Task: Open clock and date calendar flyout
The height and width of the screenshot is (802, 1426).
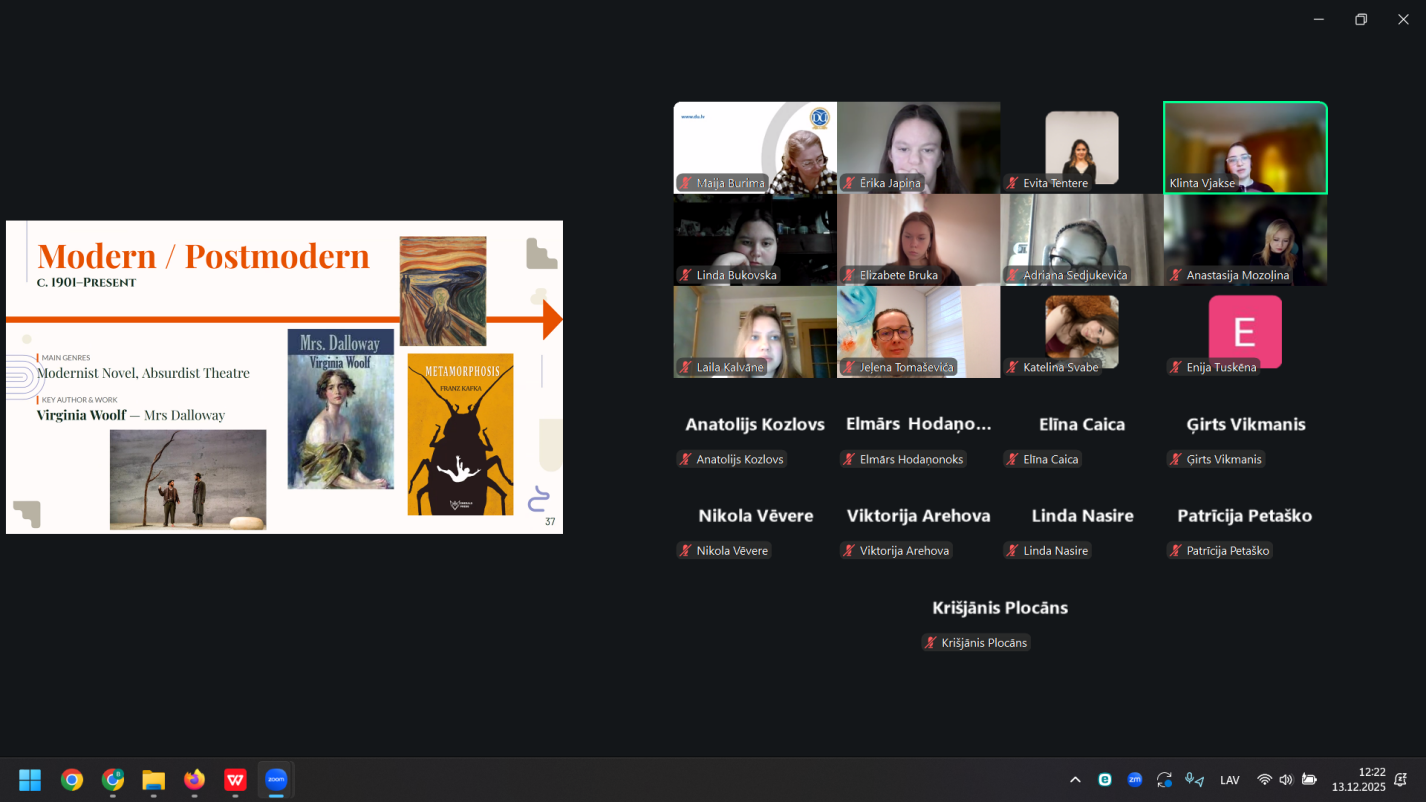Action: 1357,780
